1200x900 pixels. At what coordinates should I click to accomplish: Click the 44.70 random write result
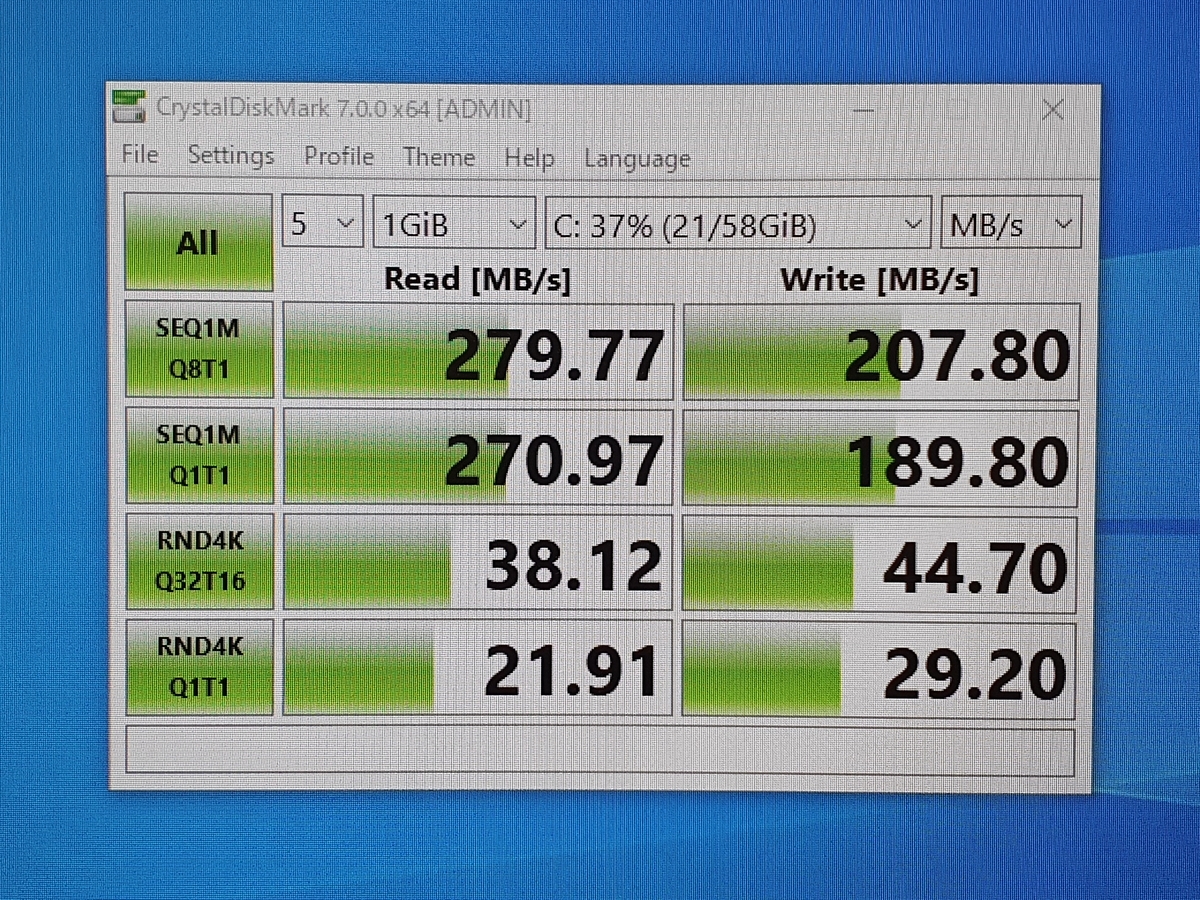(x=879, y=563)
